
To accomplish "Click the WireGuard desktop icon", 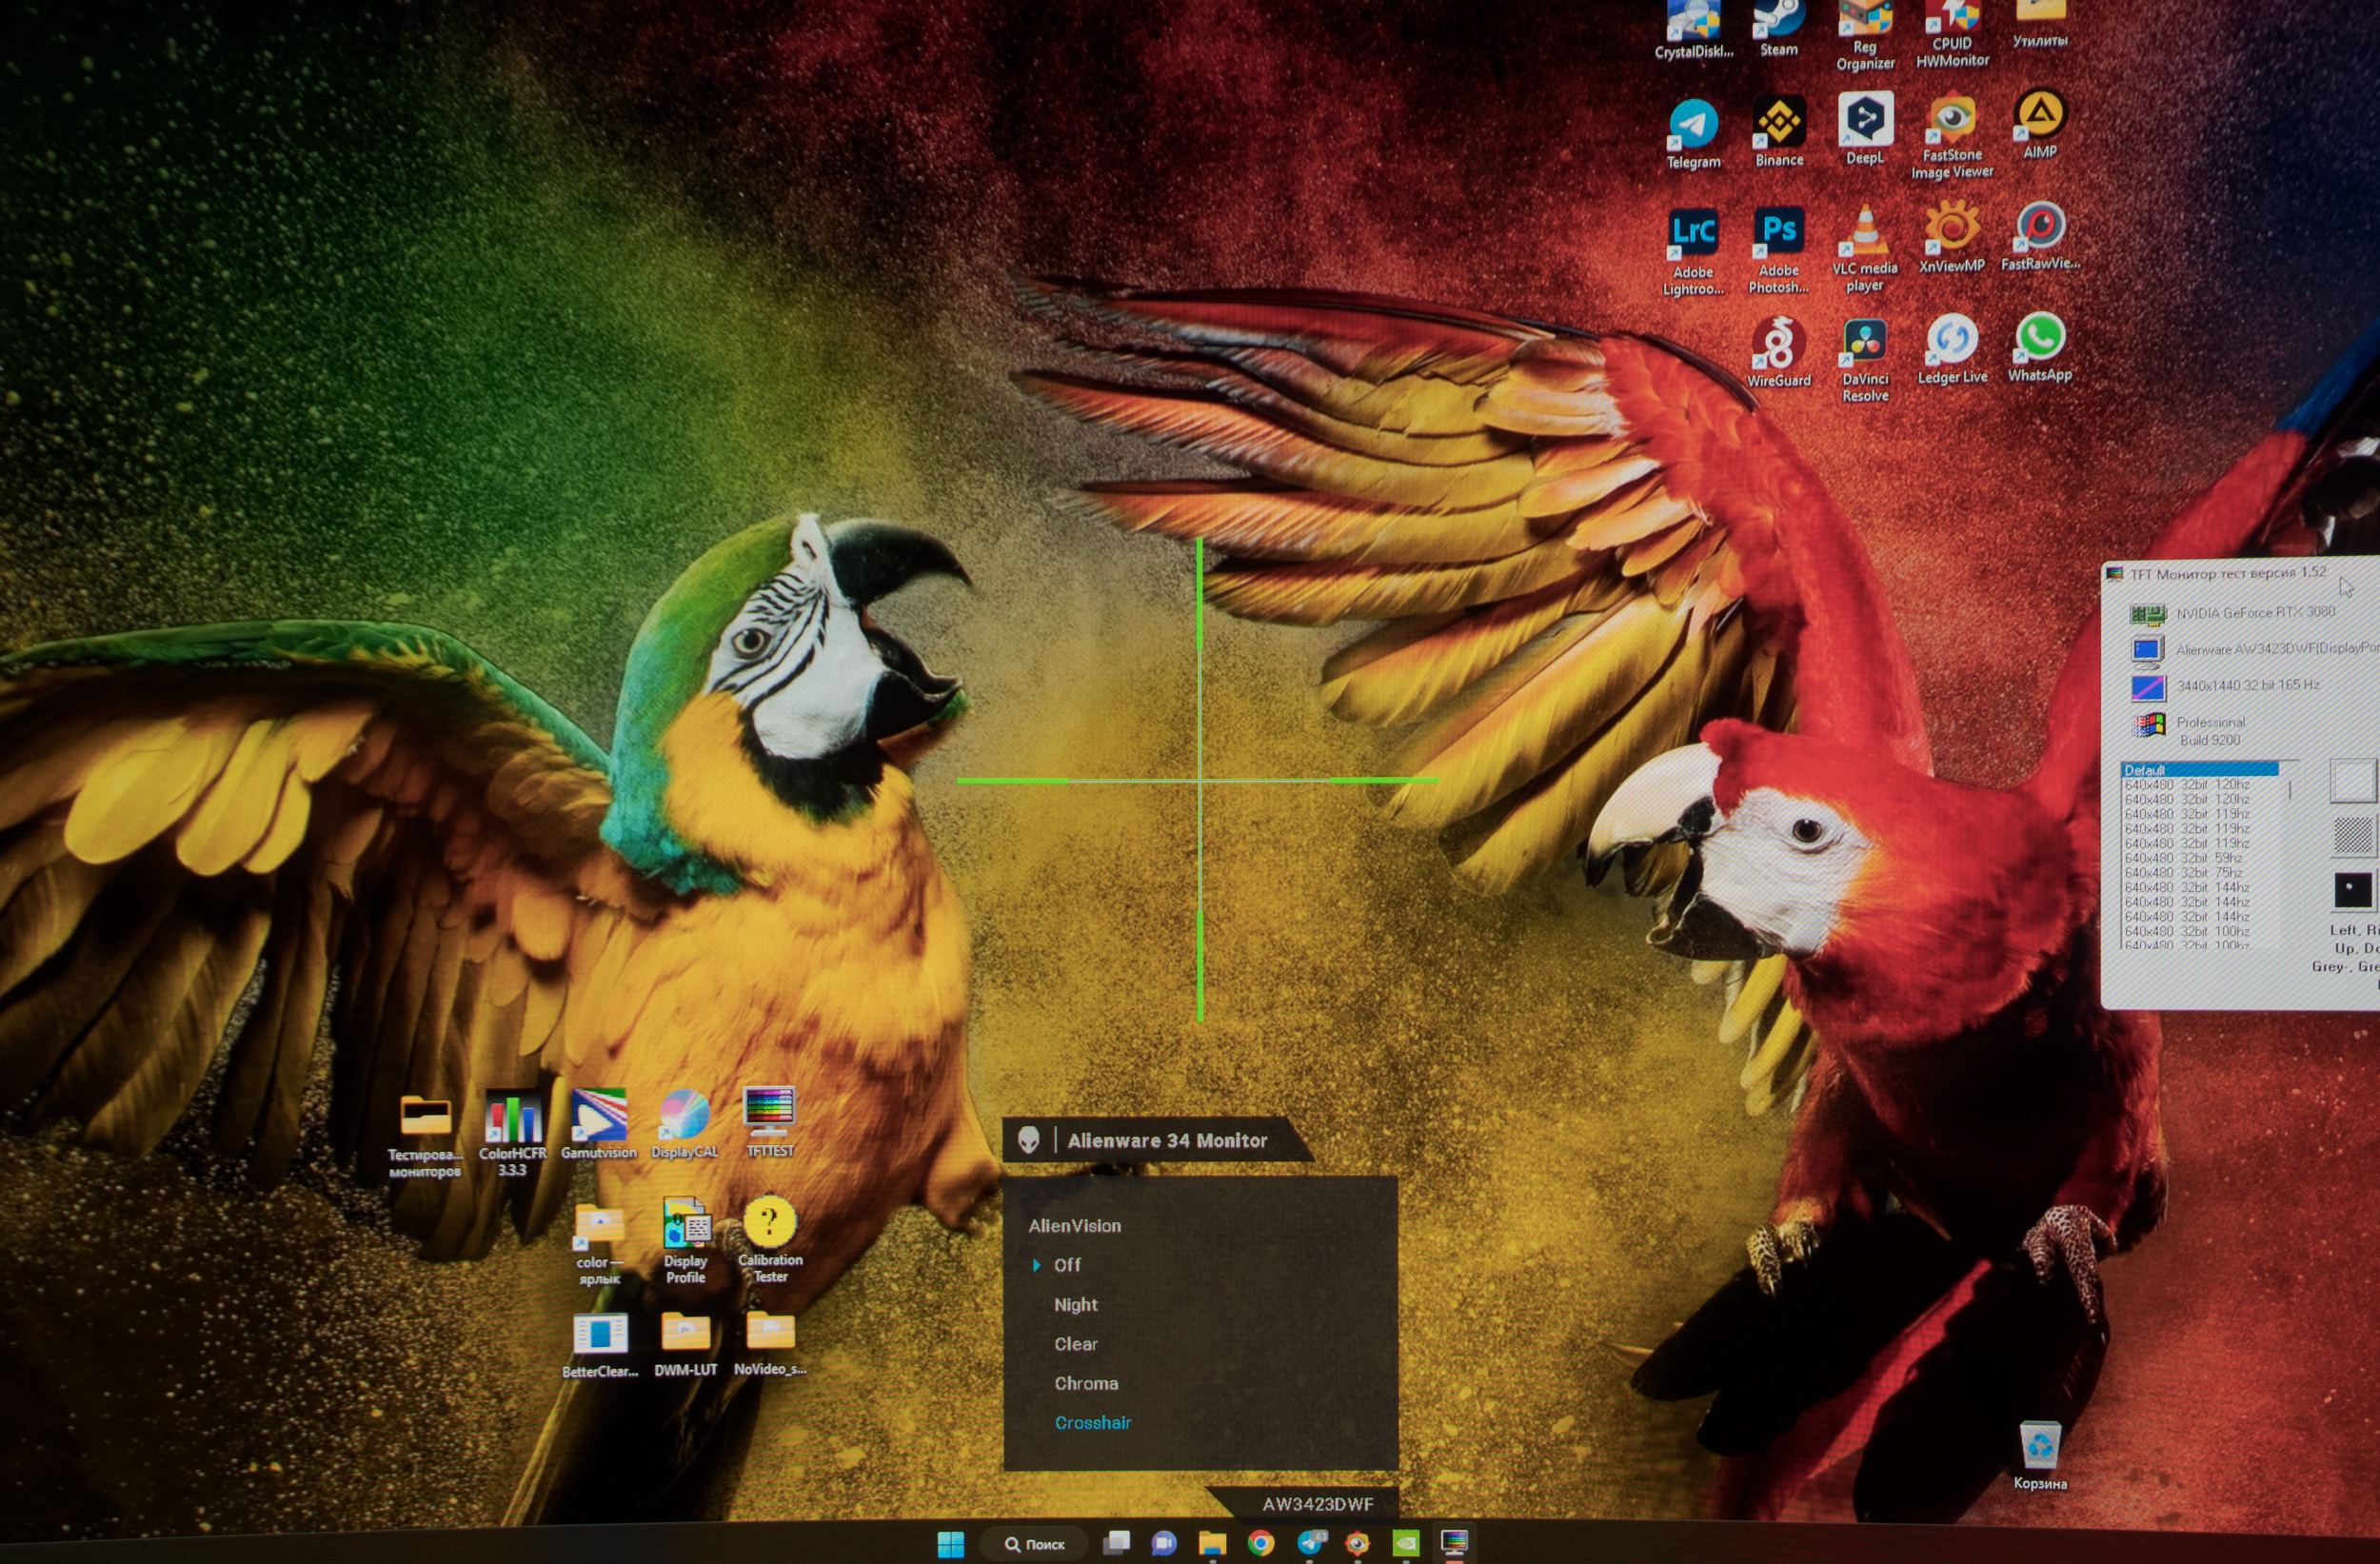I will pos(1778,344).
